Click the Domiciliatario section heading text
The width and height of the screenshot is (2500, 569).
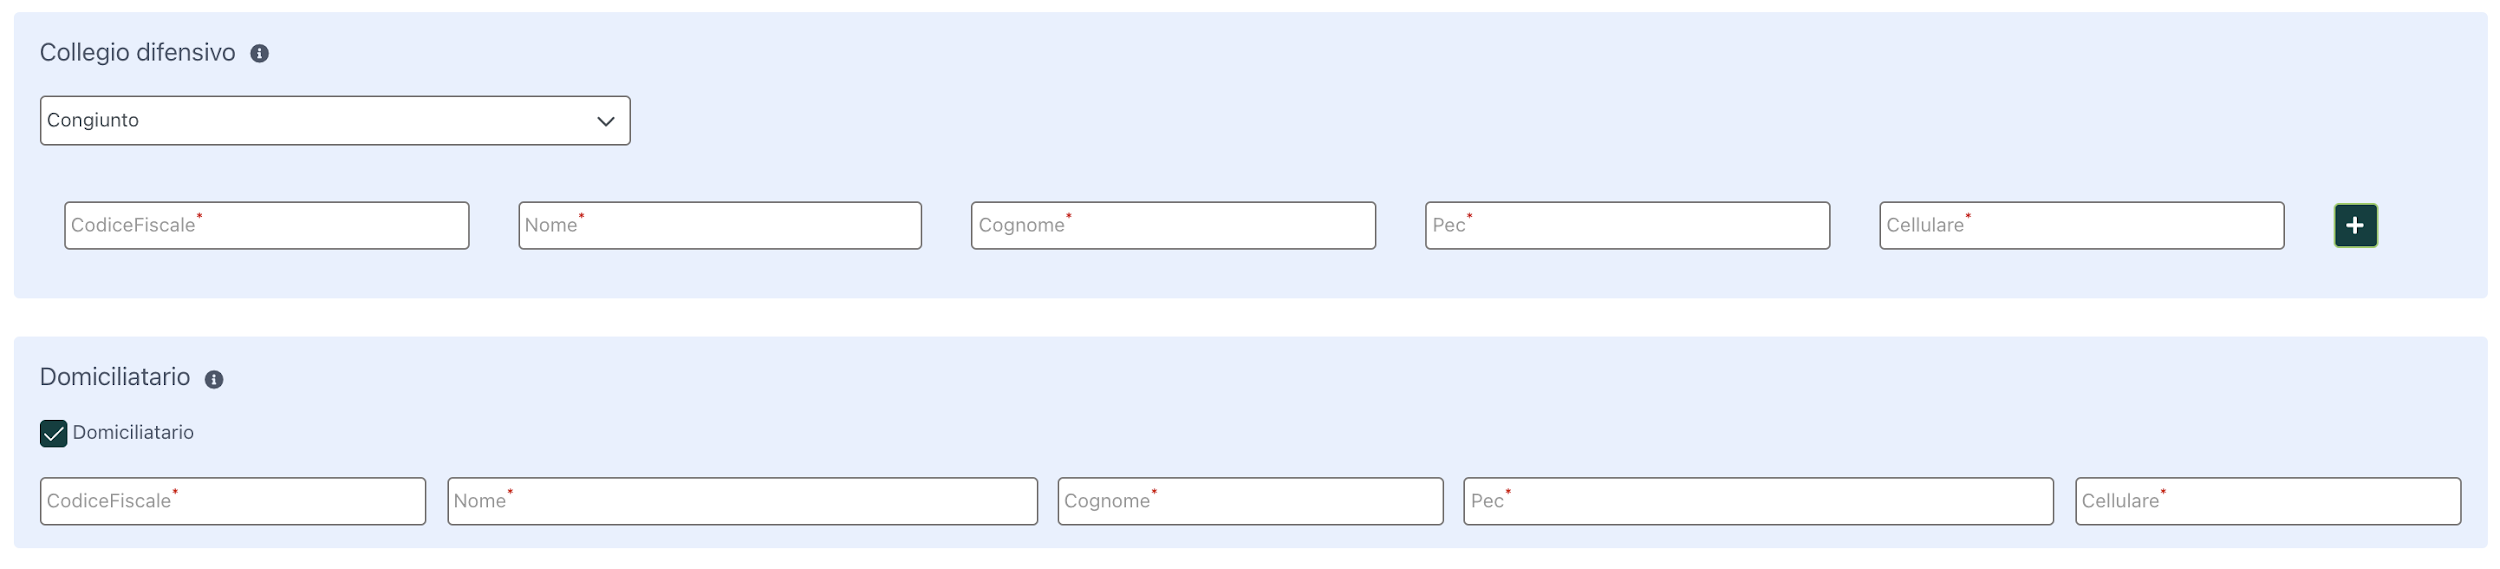coord(115,377)
